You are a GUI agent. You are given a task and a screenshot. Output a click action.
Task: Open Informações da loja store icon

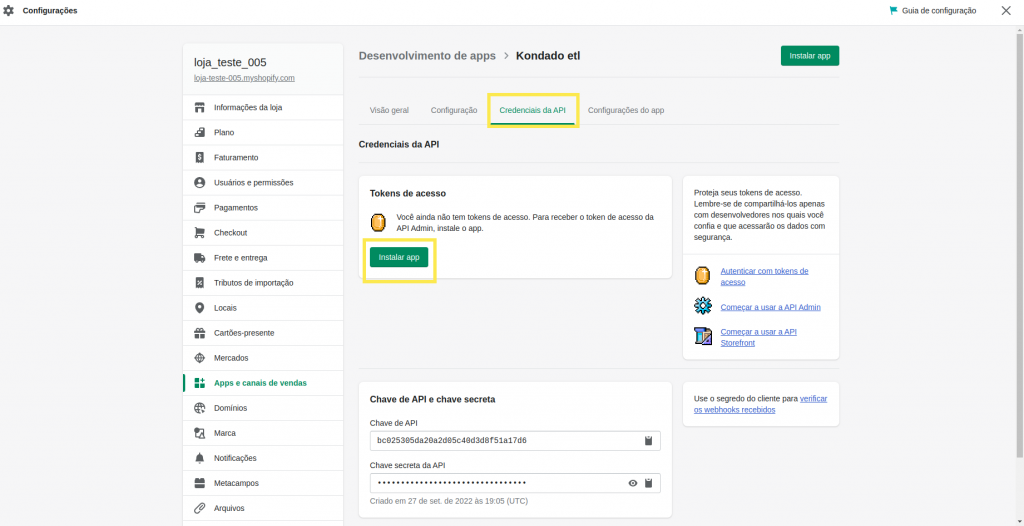[200, 107]
